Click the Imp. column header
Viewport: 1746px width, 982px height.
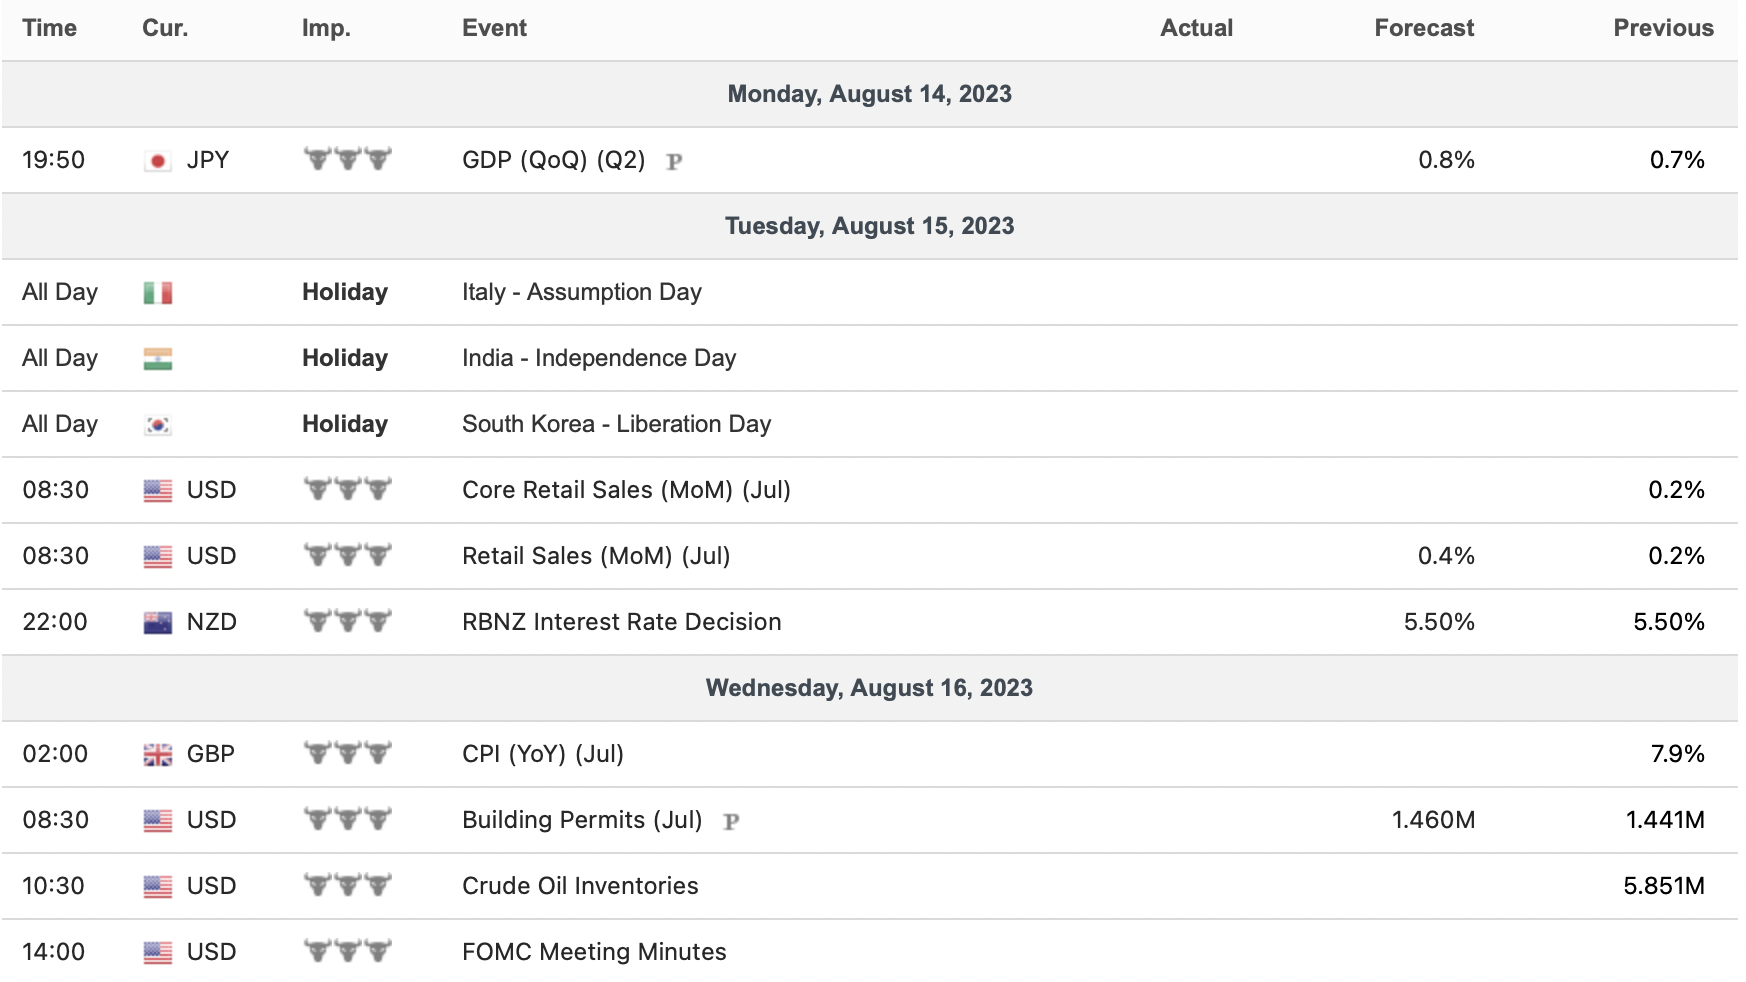coord(326,28)
